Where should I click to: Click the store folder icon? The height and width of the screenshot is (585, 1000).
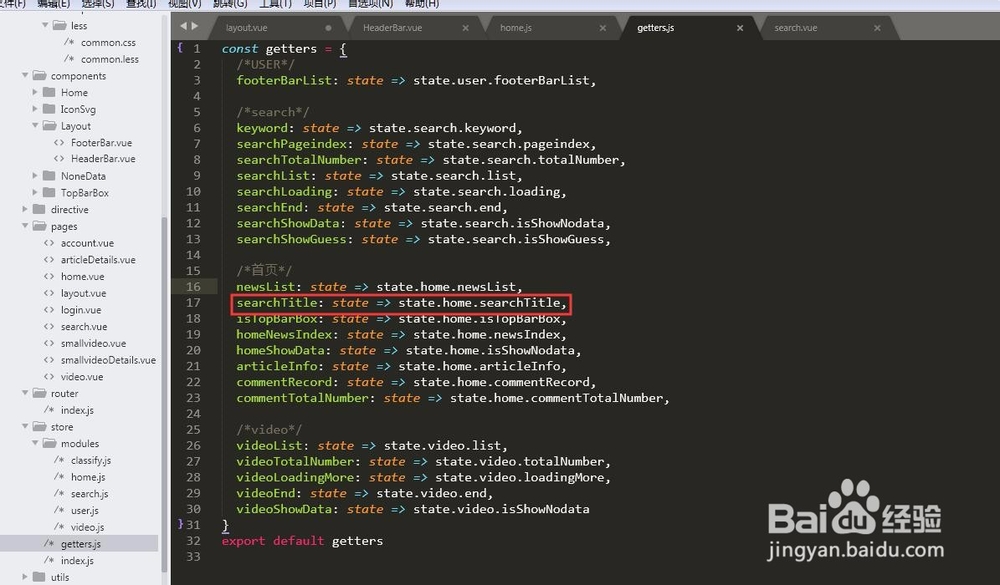pos(40,426)
